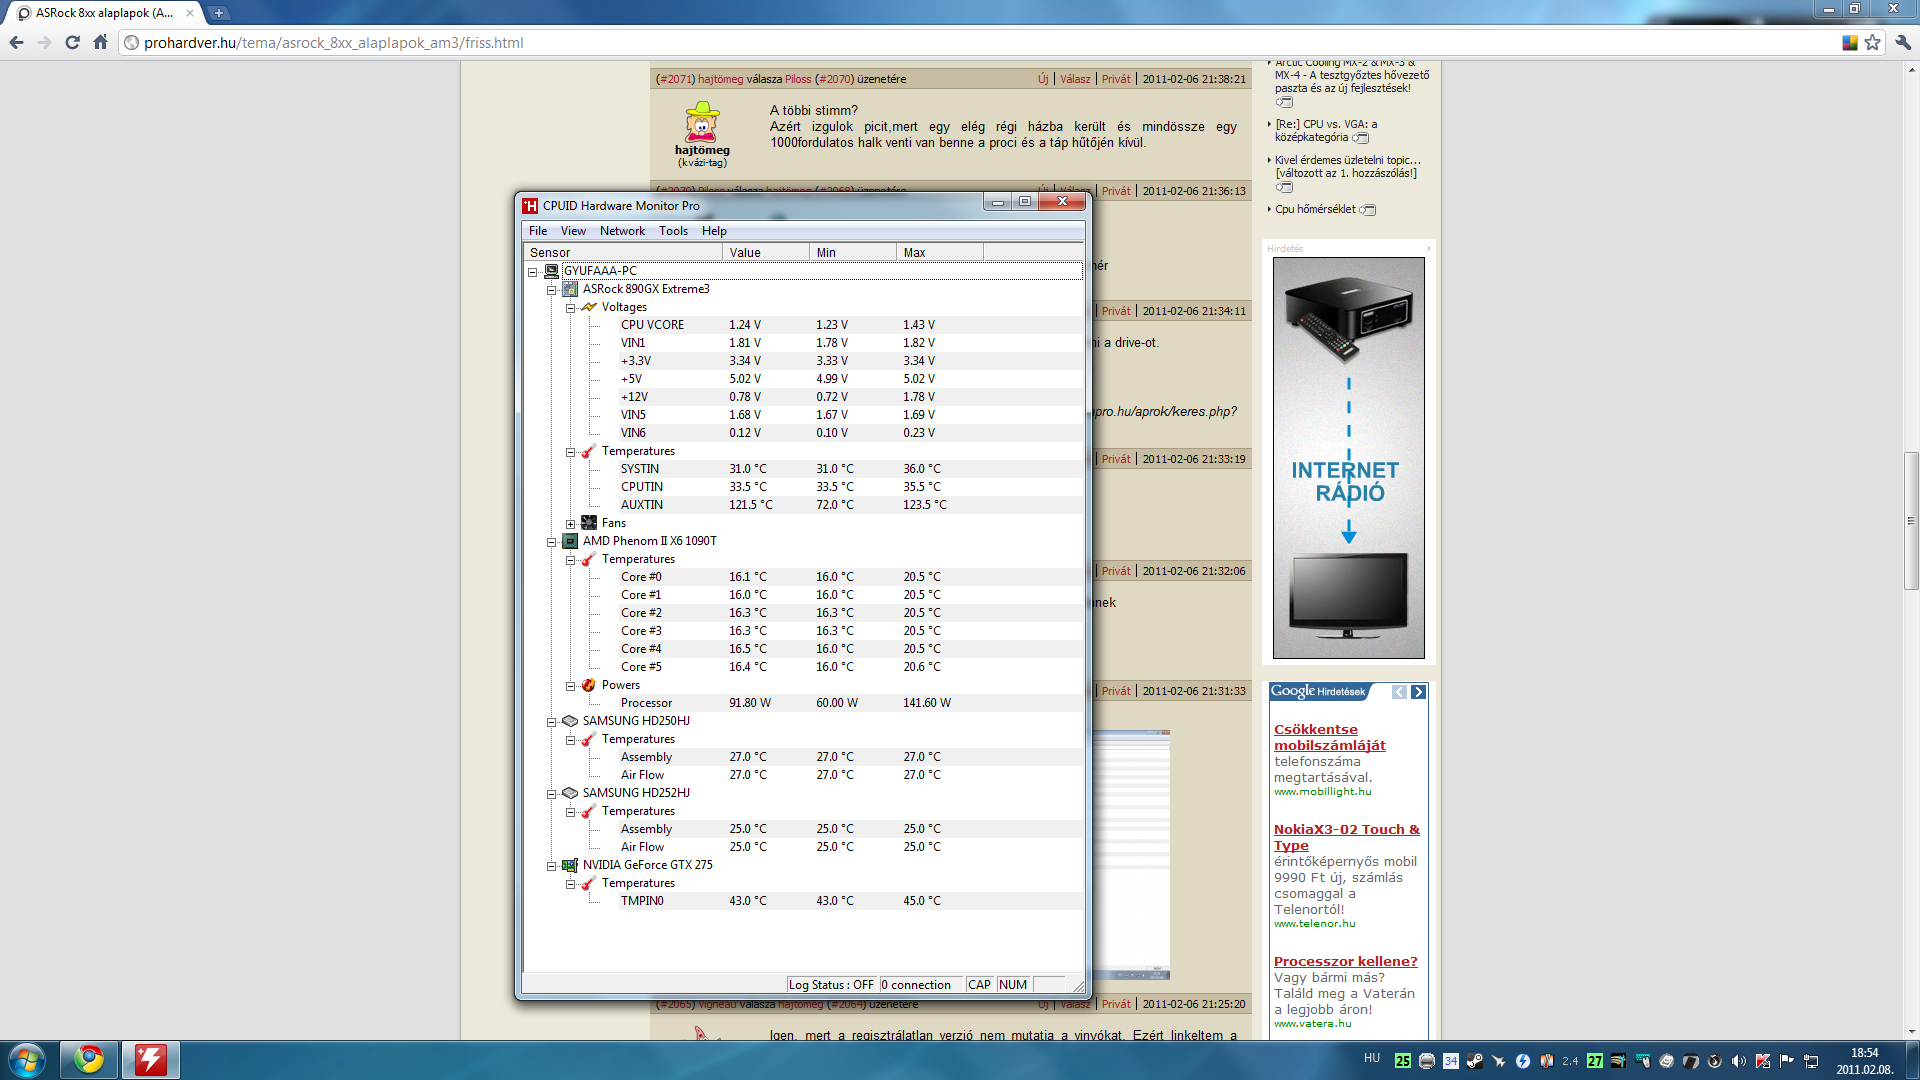Click the volume speaker tray icon
This screenshot has height=1080, width=1920.
tap(1739, 1061)
